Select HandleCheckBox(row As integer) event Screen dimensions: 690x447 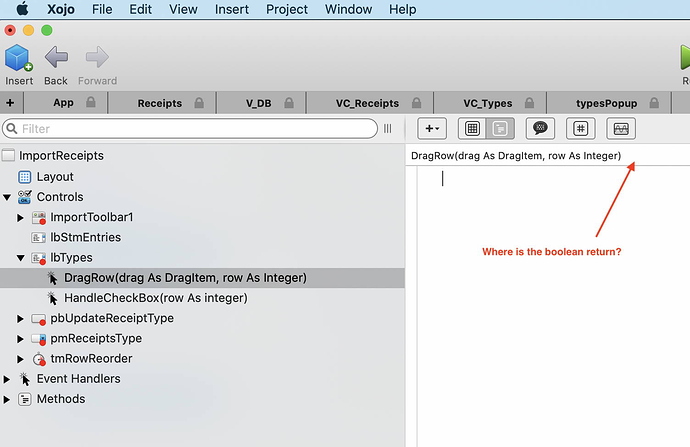pos(156,298)
